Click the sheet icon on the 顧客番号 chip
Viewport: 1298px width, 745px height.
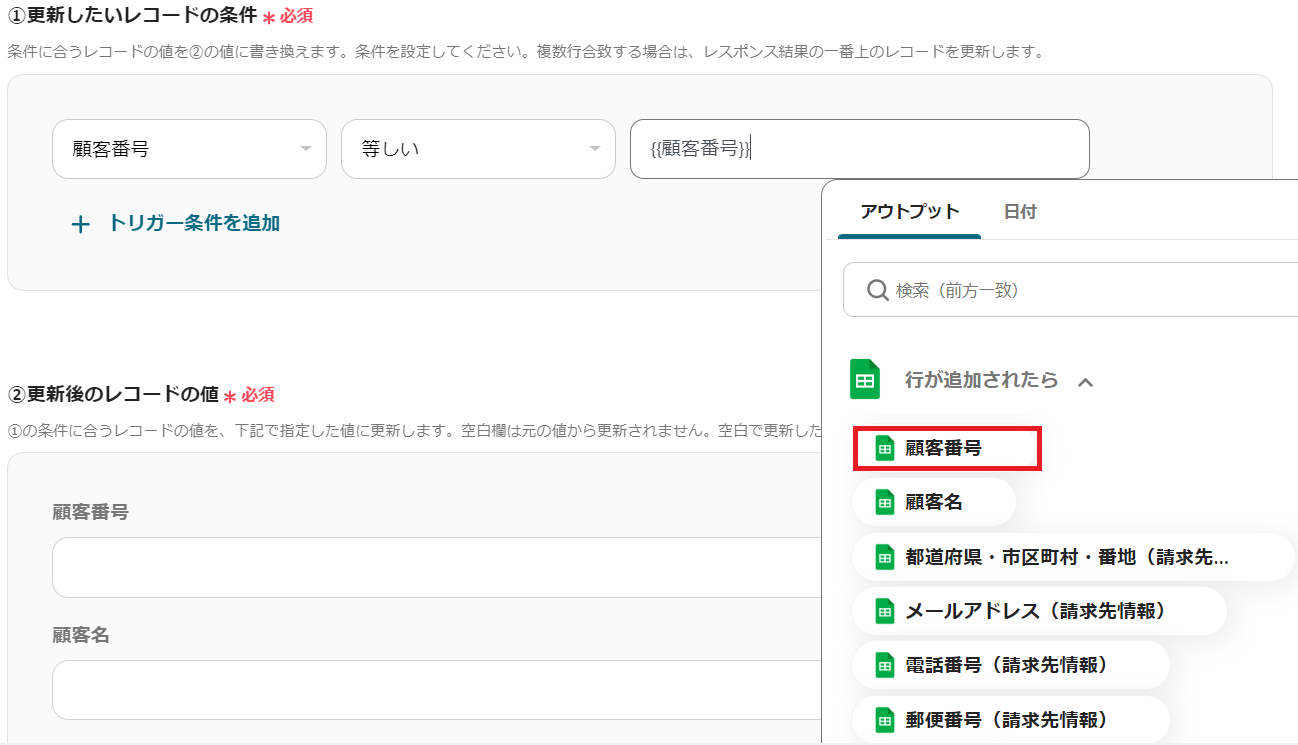(884, 448)
